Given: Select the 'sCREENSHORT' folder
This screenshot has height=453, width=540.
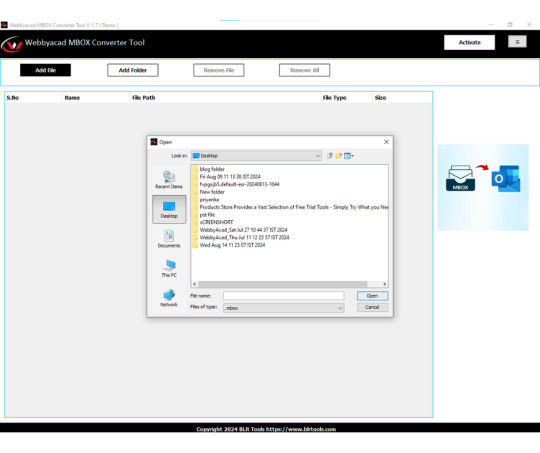Looking at the screenshot, I should [x=213, y=222].
